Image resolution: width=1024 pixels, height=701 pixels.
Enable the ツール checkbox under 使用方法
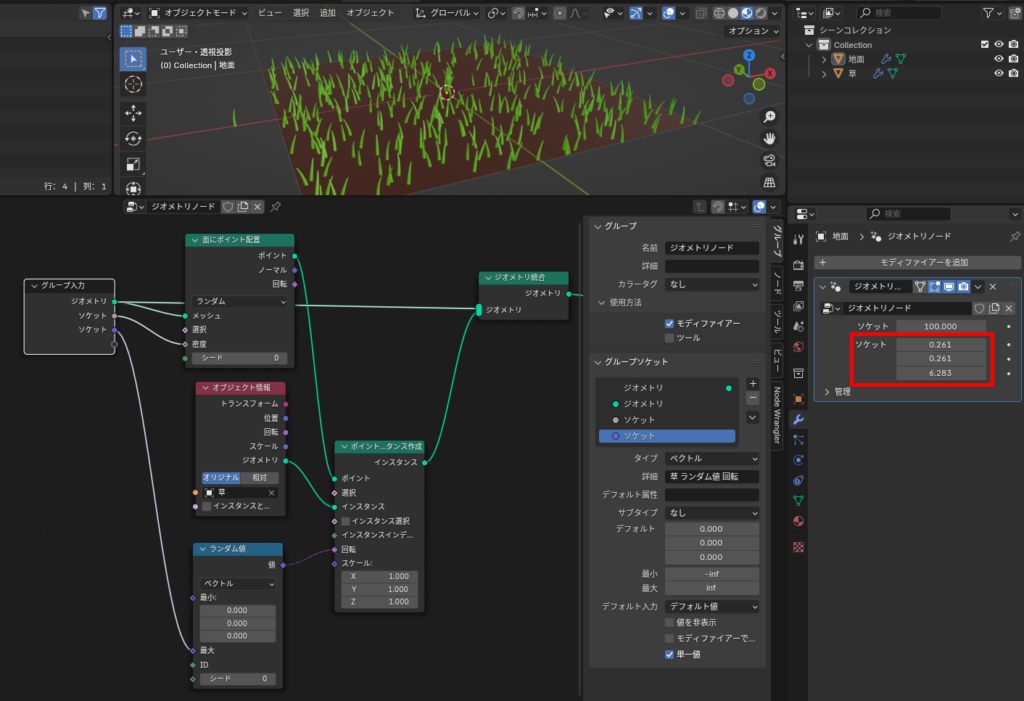(x=670, y=338)
